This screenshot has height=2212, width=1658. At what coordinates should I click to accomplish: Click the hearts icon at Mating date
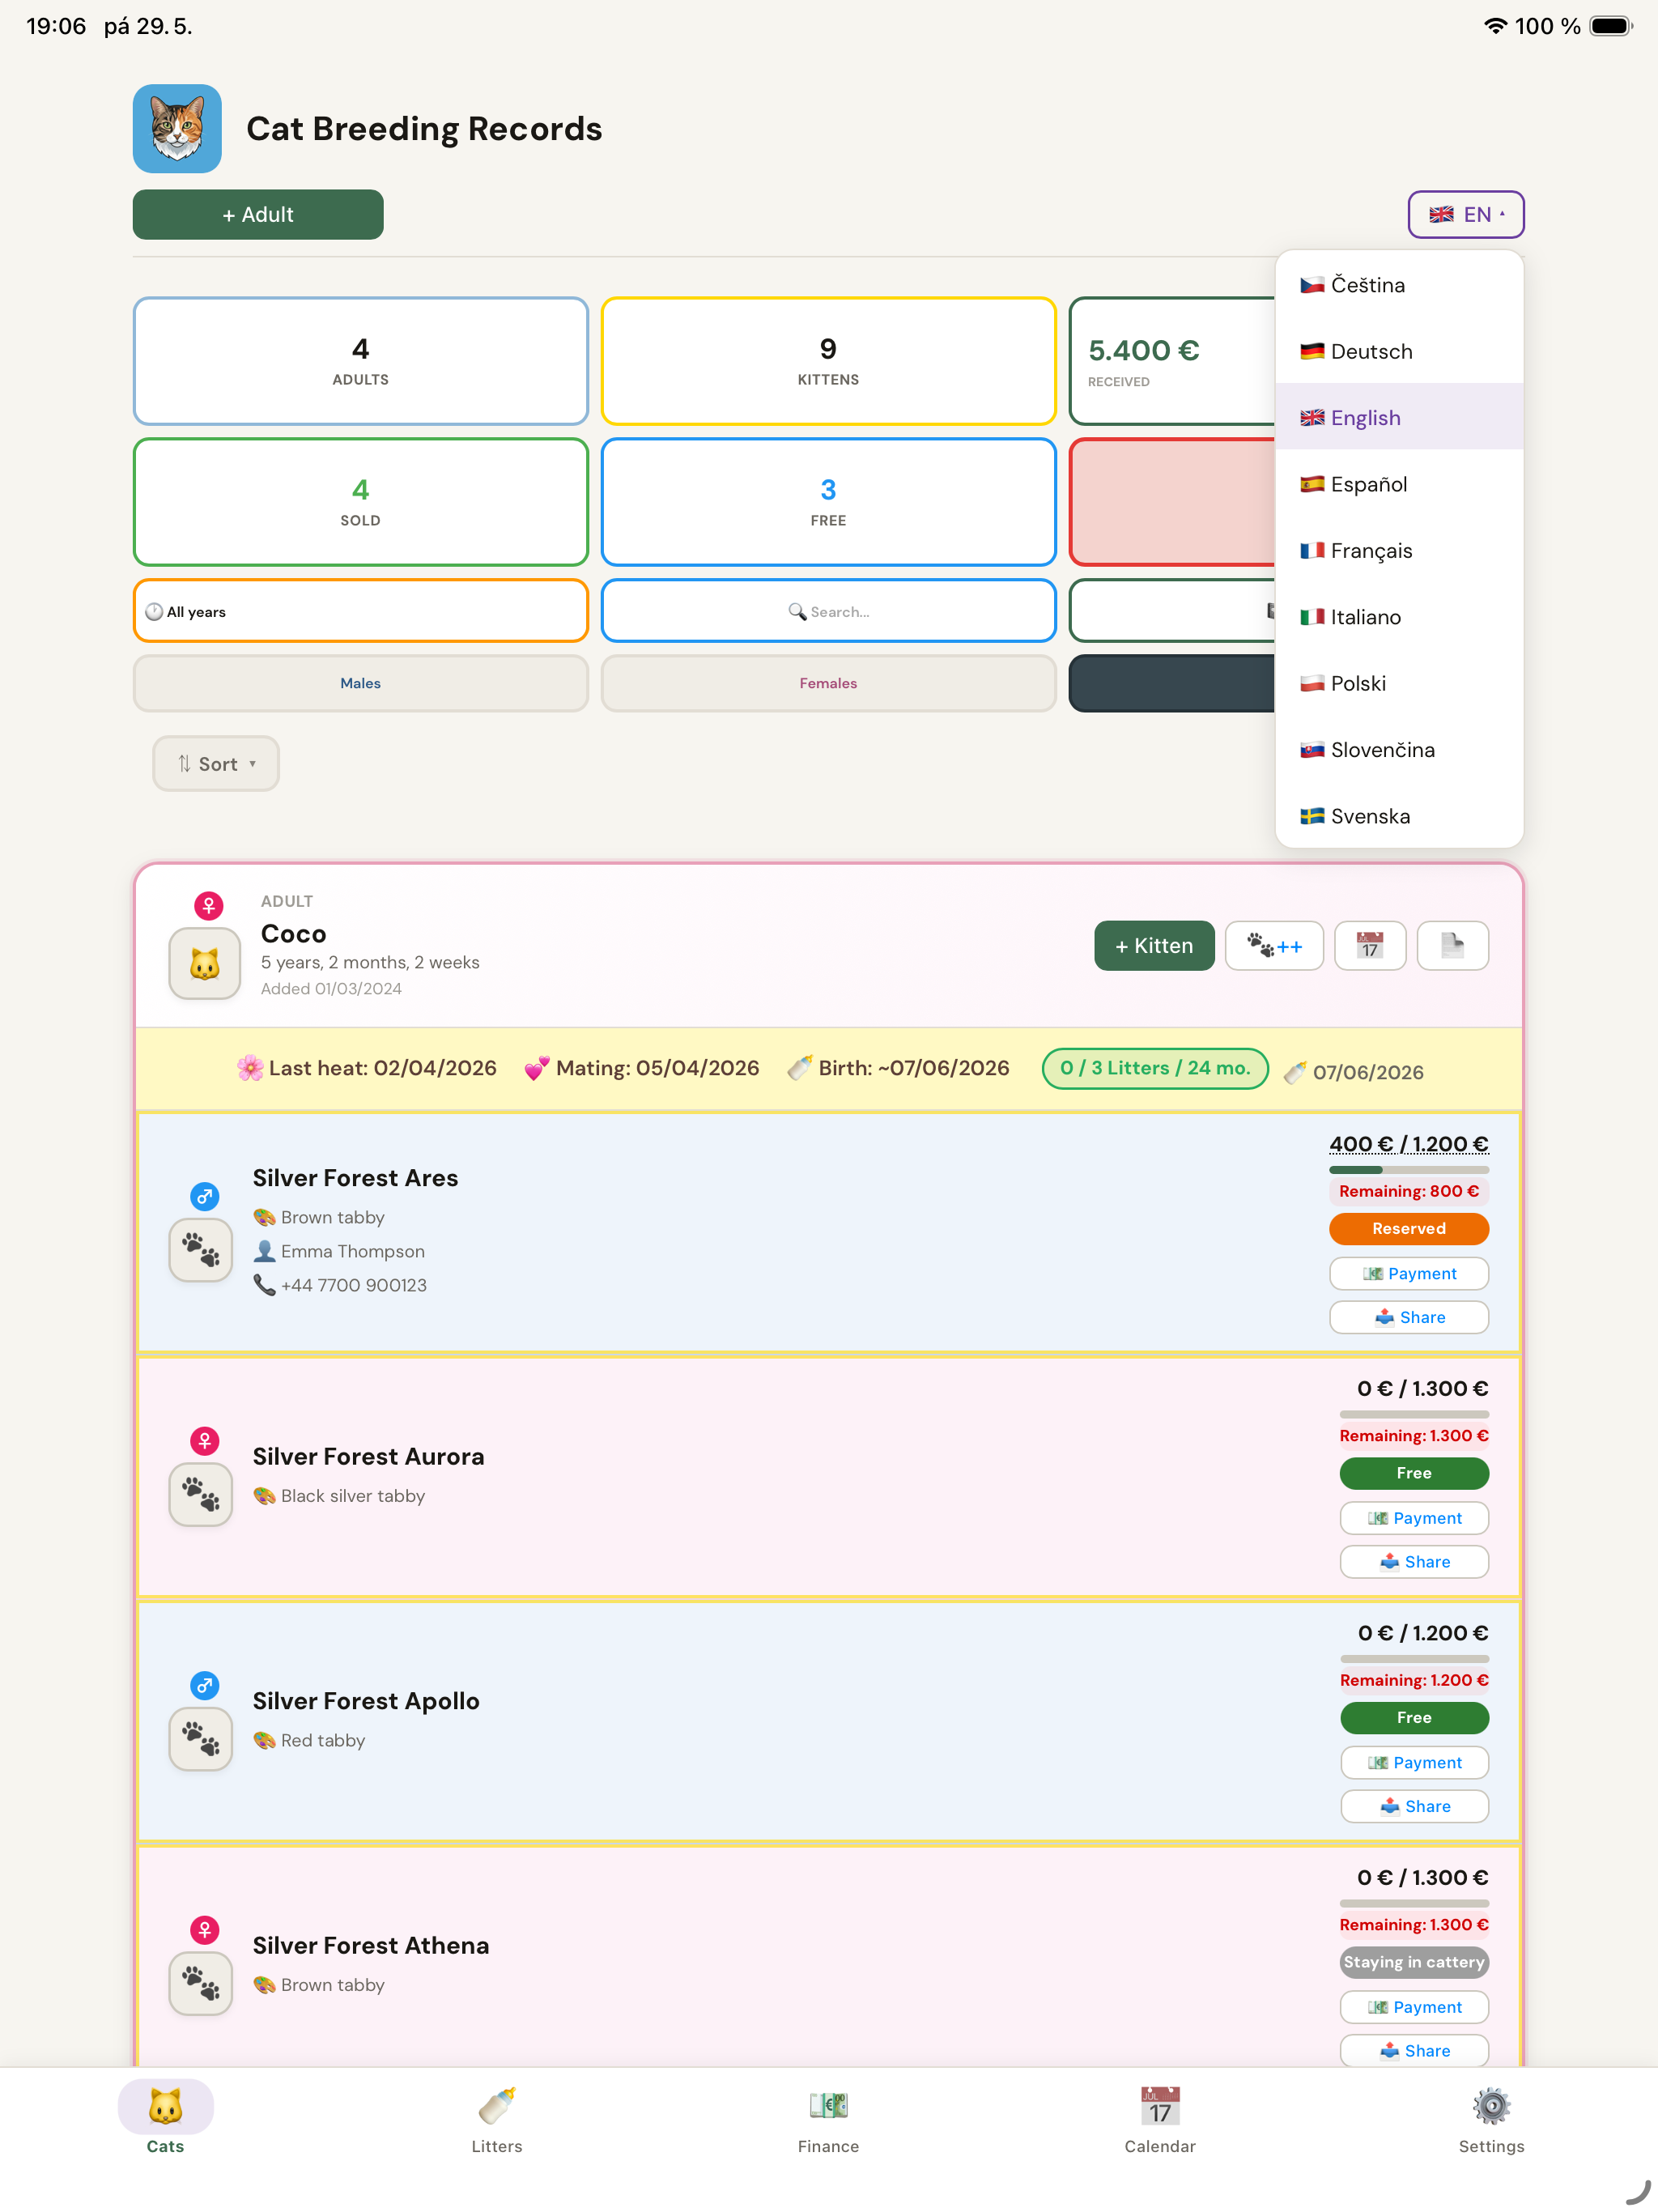[537, 1068]
